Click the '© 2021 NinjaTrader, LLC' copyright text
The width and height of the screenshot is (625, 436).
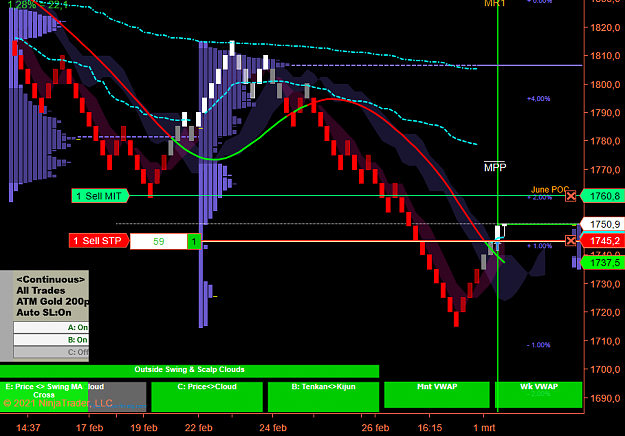point(58,403)
